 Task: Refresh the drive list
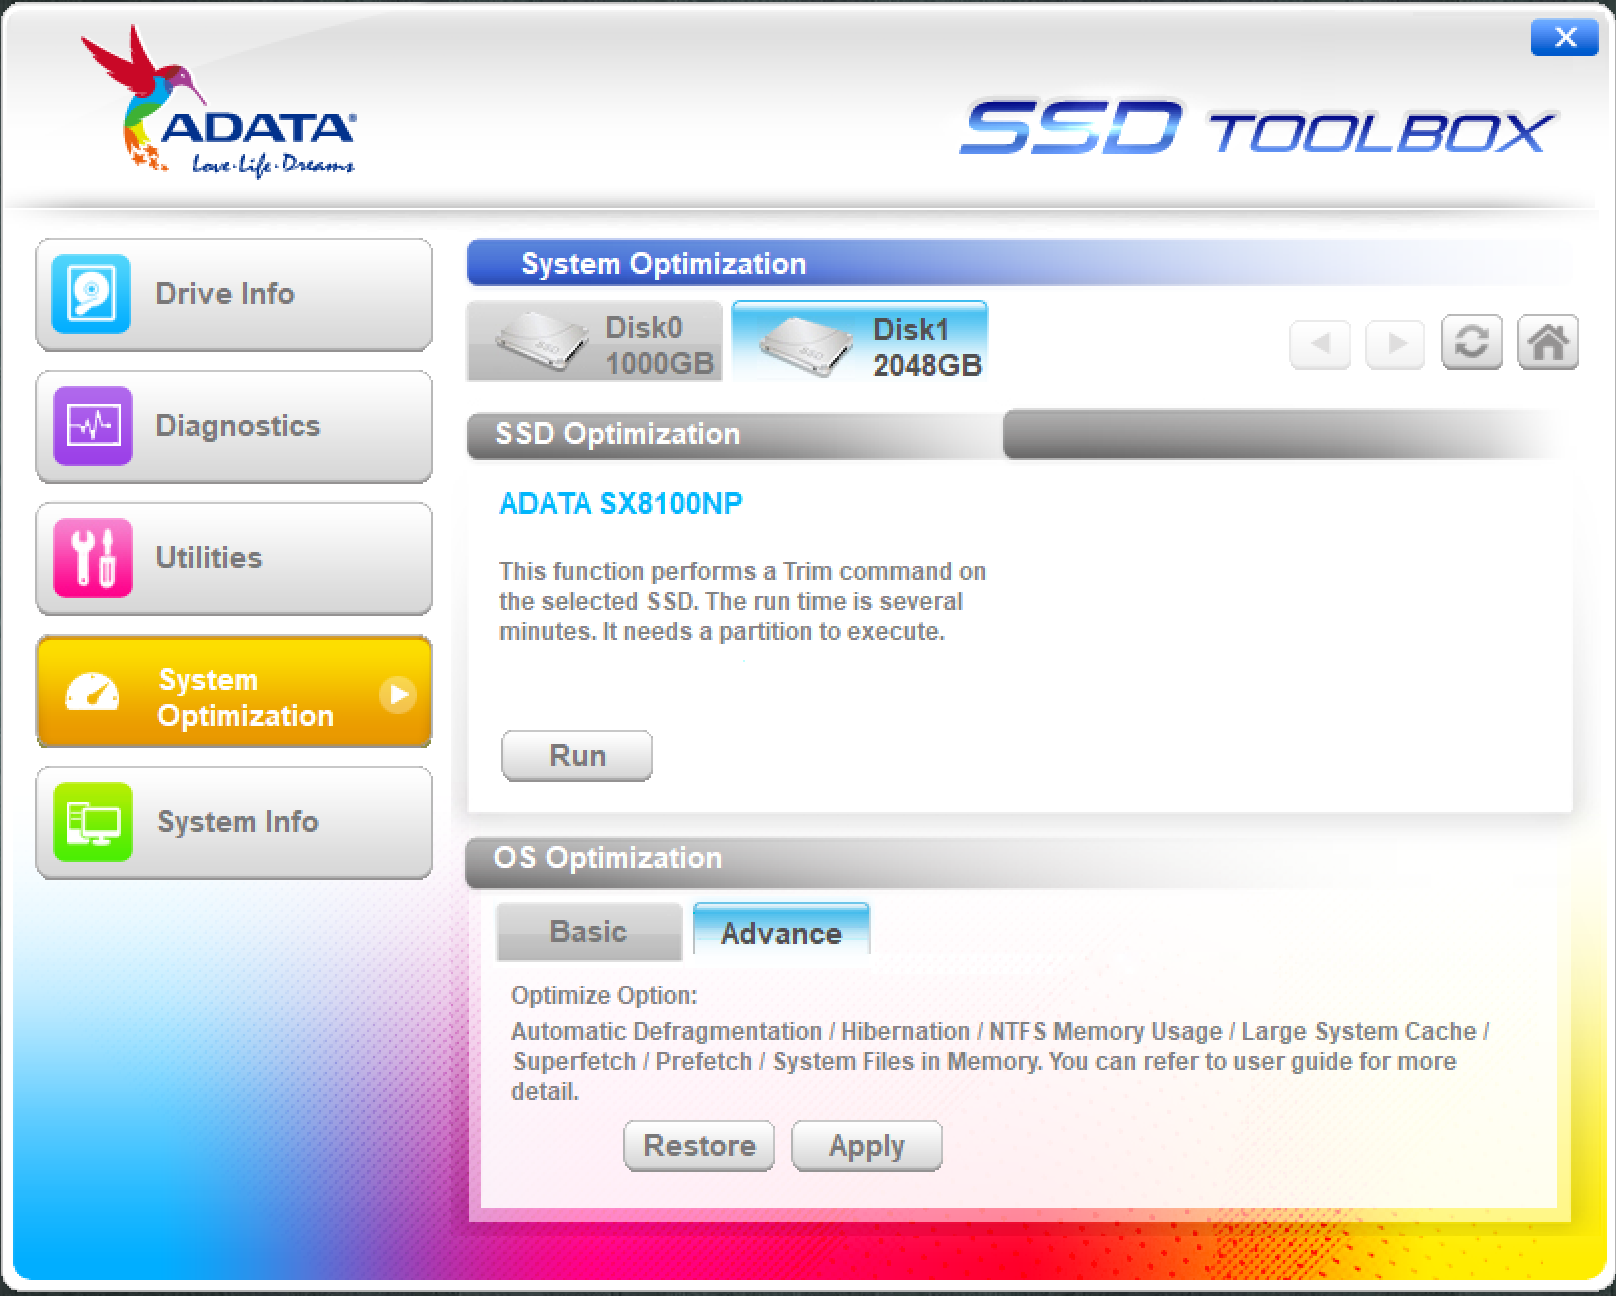tap(1472, 343)
